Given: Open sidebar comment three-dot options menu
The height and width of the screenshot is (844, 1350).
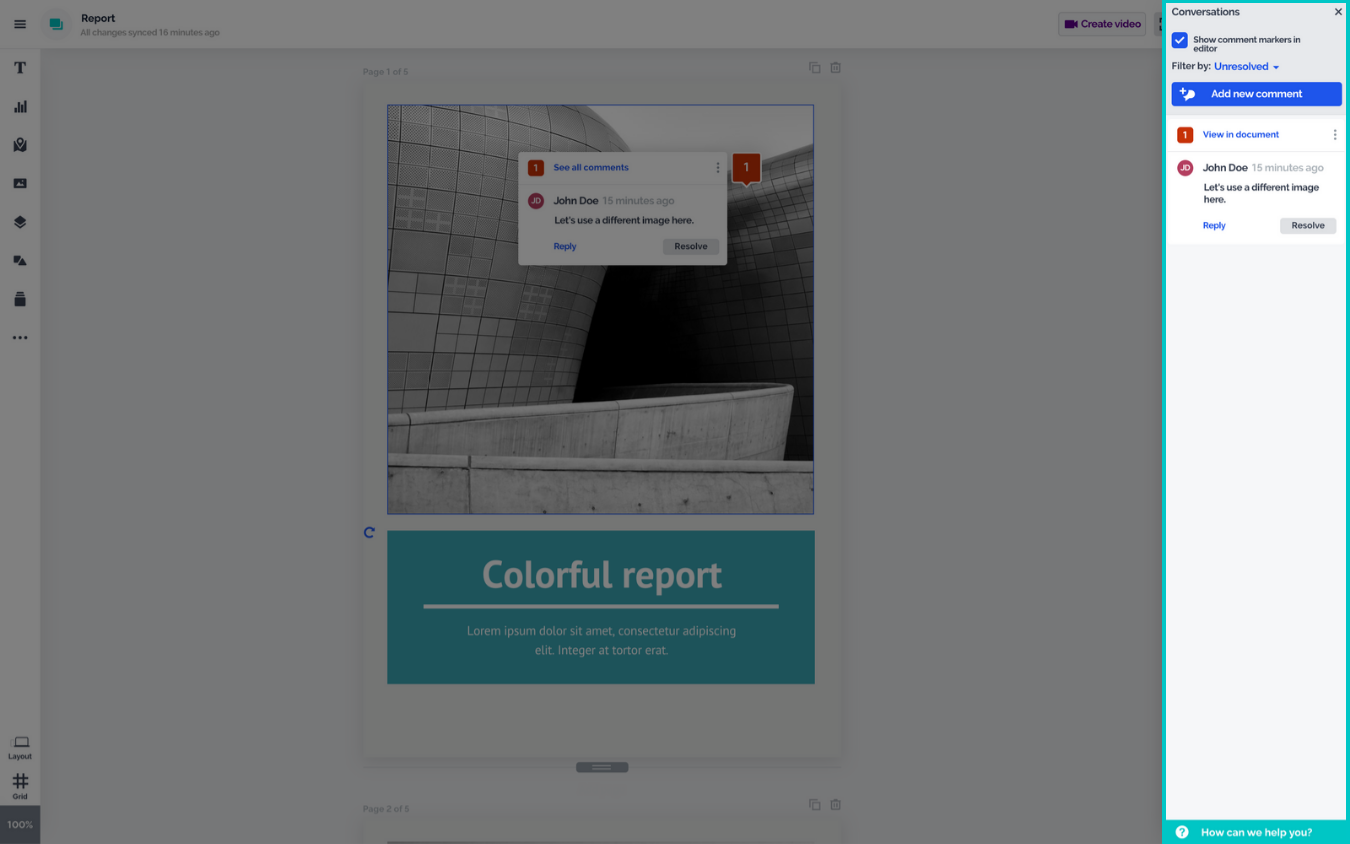Looking at the screenshot, I should coord(1334,135).
